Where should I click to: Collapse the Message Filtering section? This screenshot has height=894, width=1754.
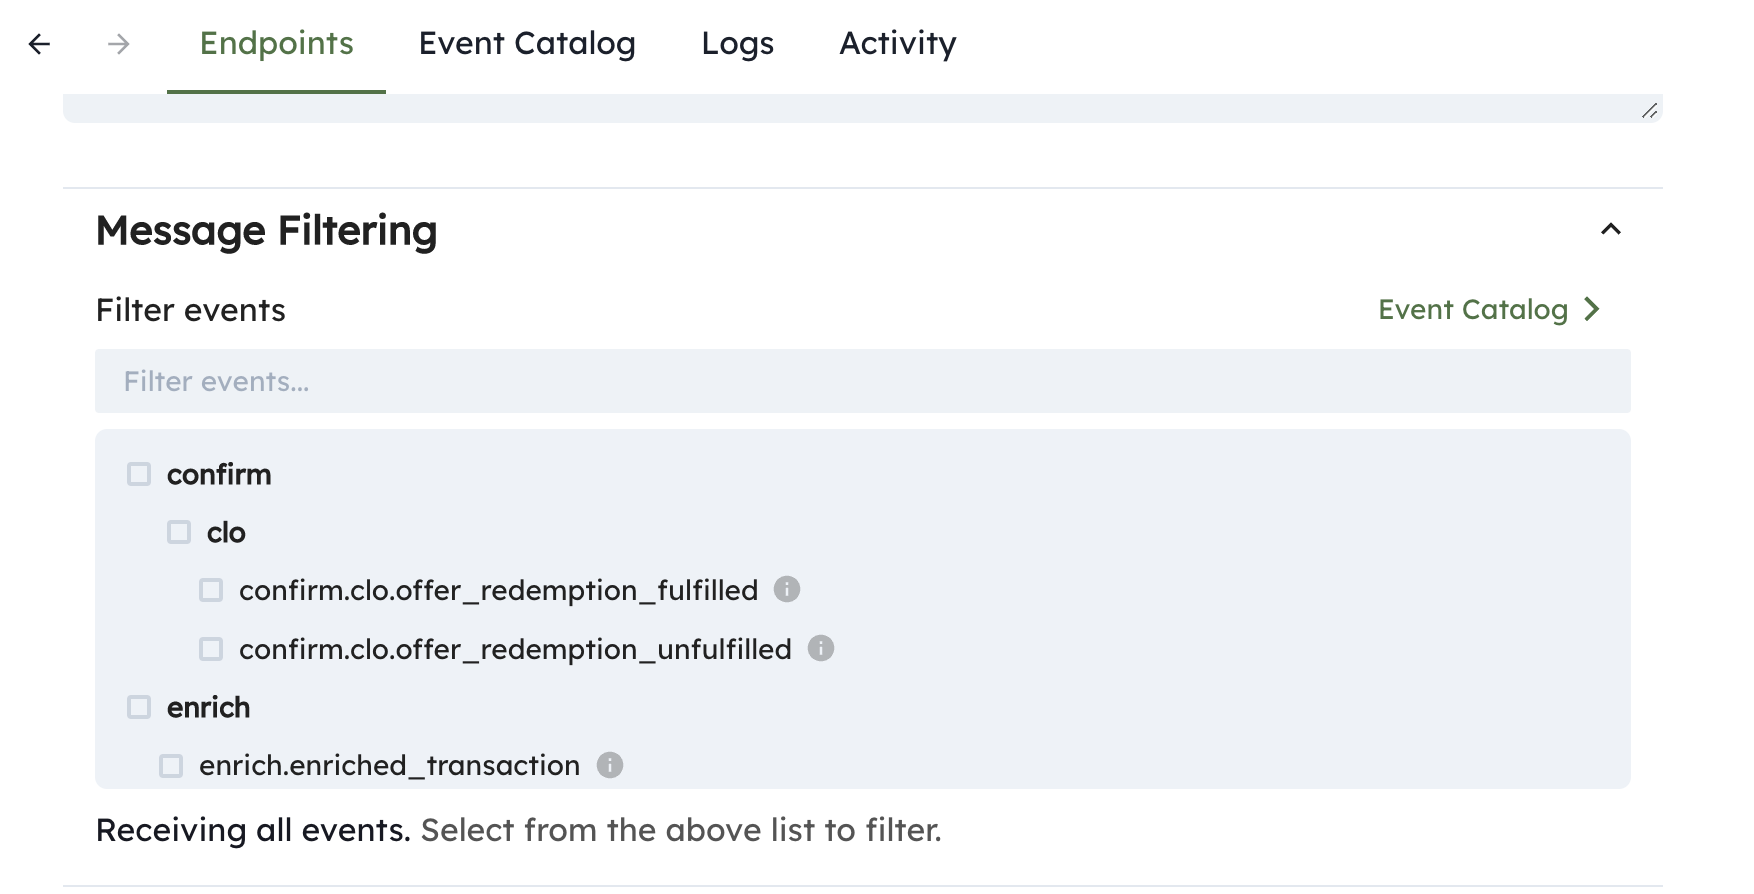pyautogui.click(x=1610, y=230)
